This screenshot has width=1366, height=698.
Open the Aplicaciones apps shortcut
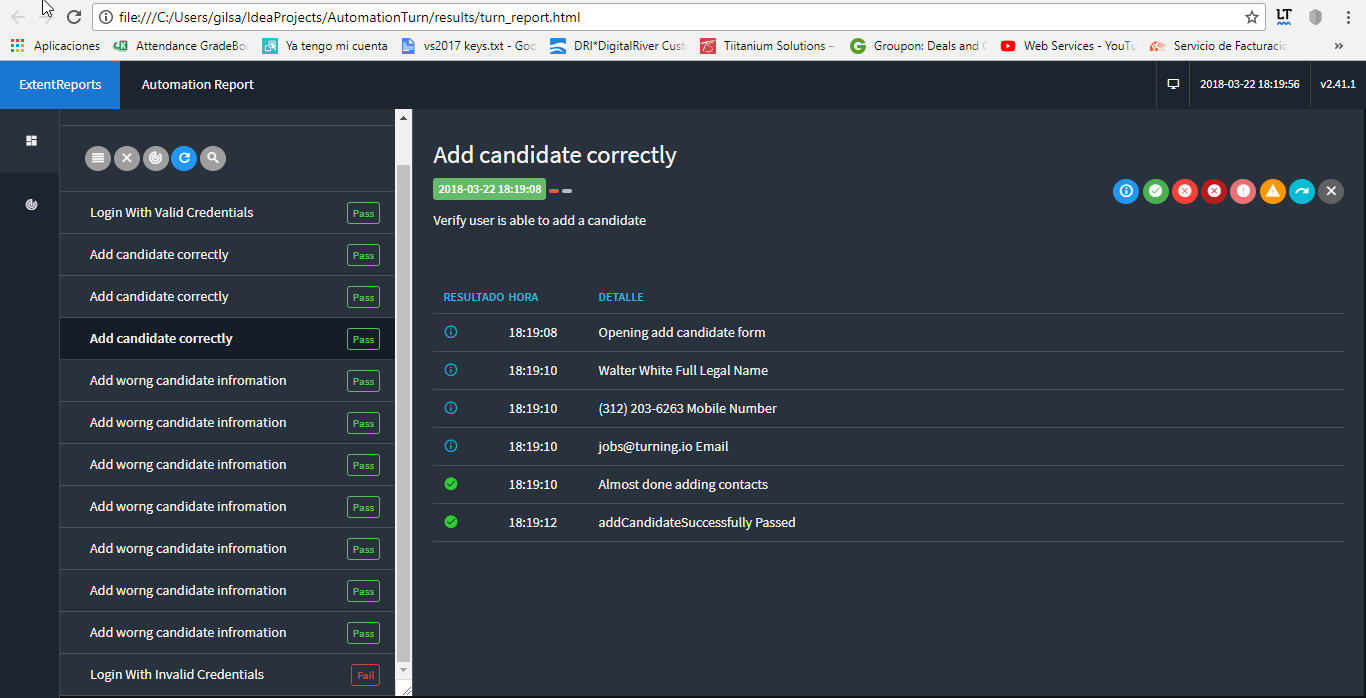tap(55, 46)
